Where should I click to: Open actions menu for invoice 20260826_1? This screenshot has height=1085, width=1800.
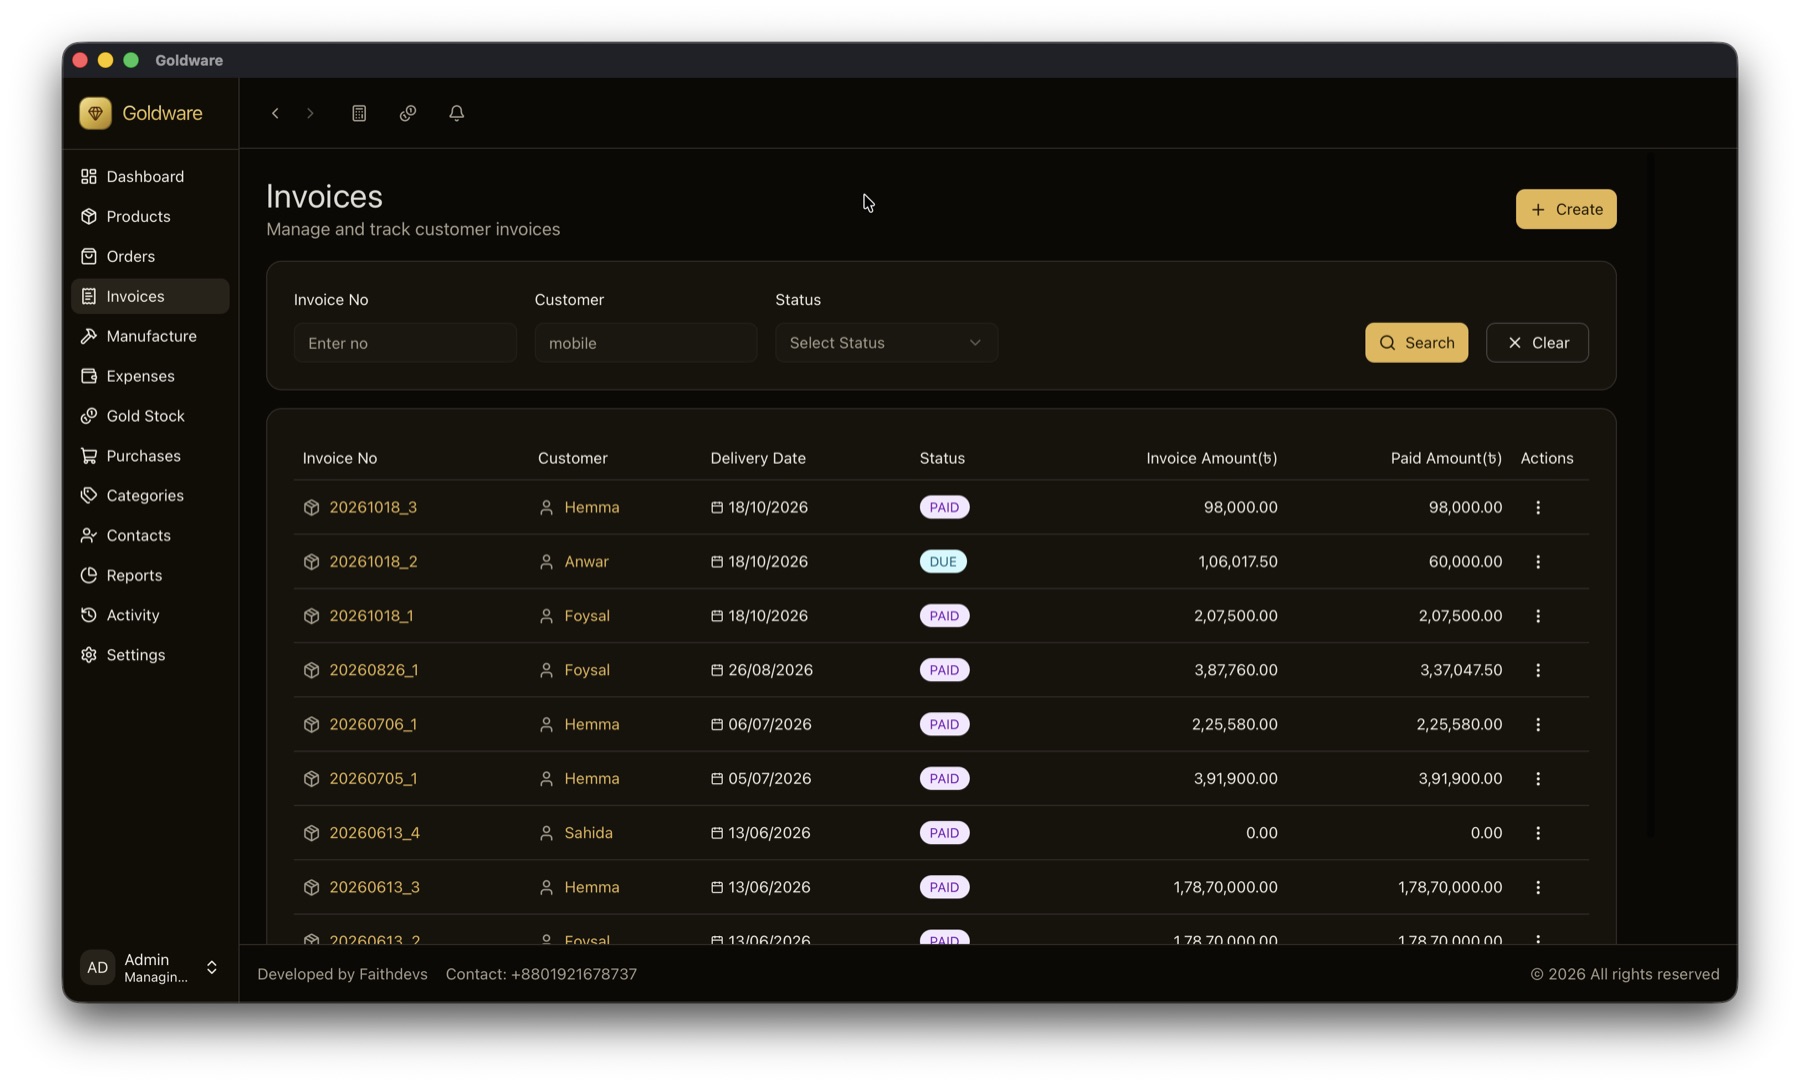point(1538,670)
